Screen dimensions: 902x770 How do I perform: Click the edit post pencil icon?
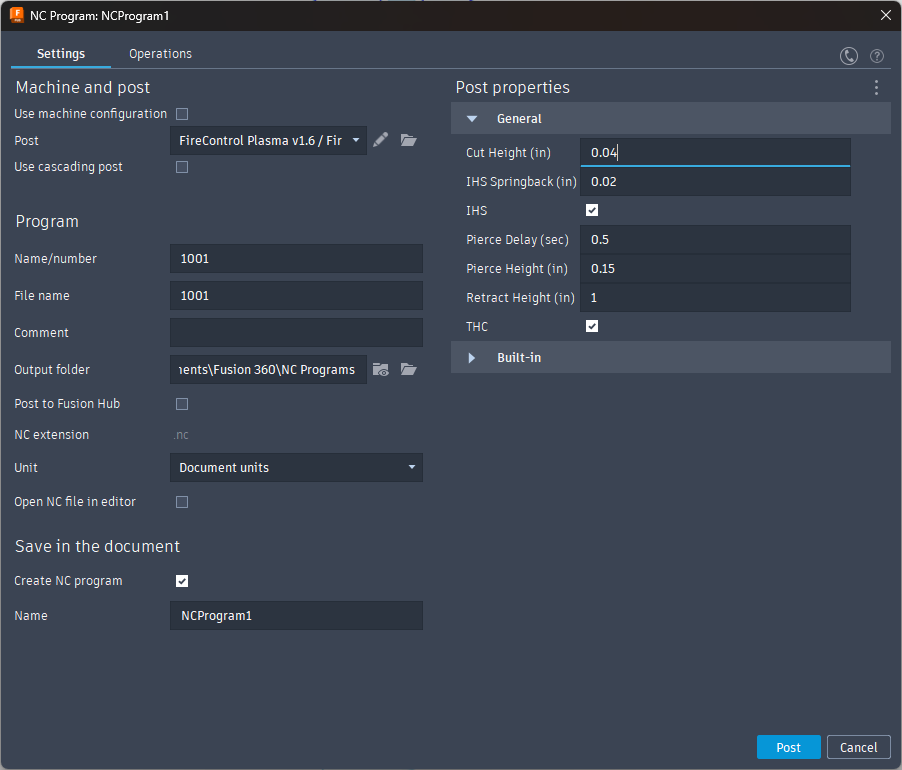point(380,141)
